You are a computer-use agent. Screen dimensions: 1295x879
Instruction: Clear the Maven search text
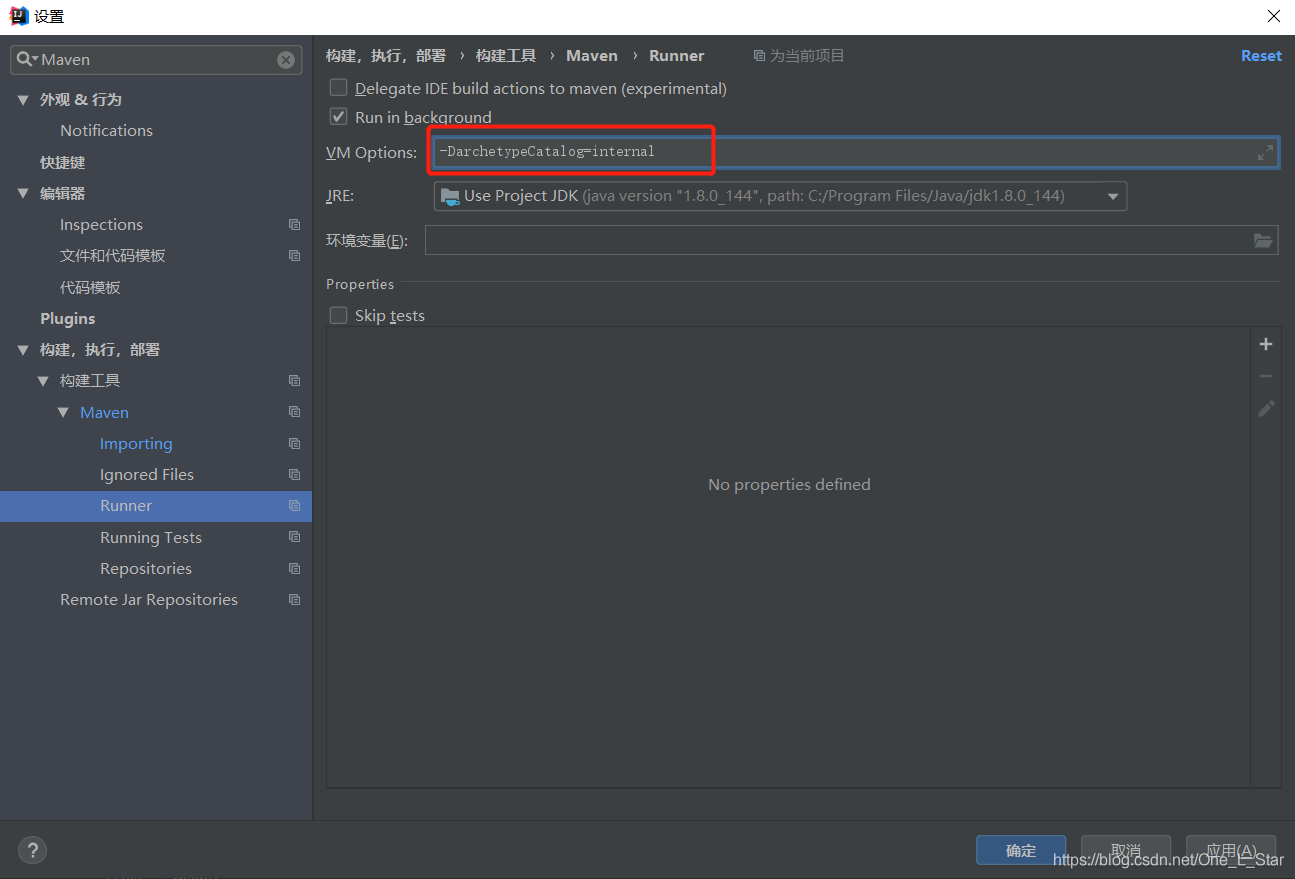click(286, 60)
